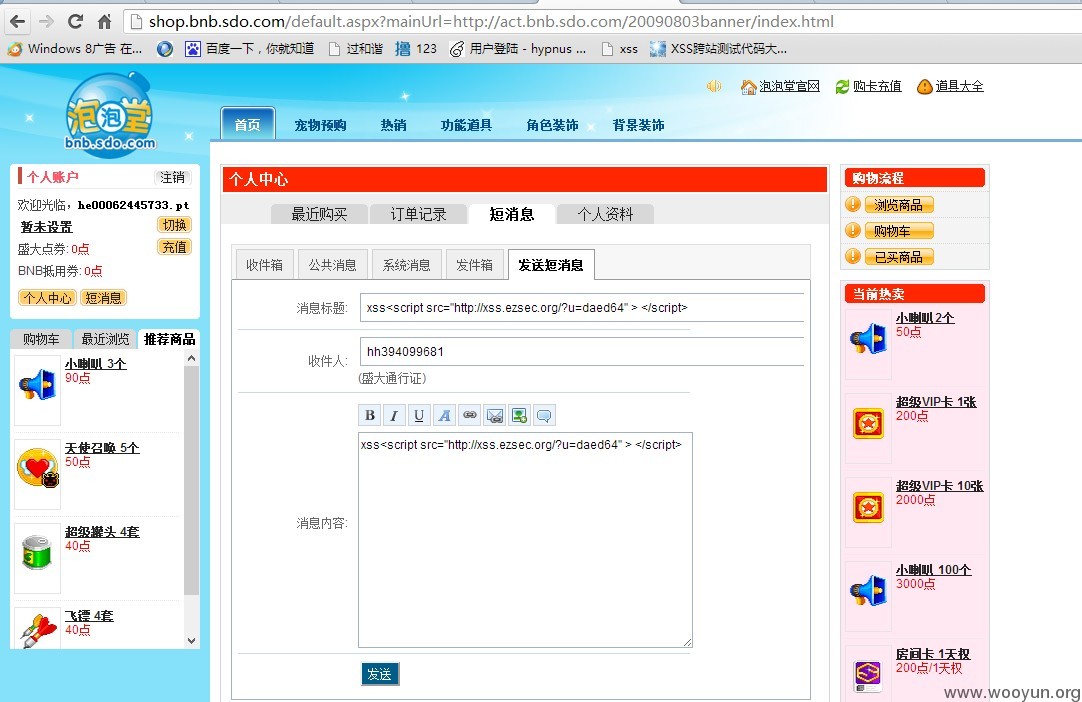Click the Bold formatting icon
The width and height of the screenshot is (1082, 702).
(369, 416)
